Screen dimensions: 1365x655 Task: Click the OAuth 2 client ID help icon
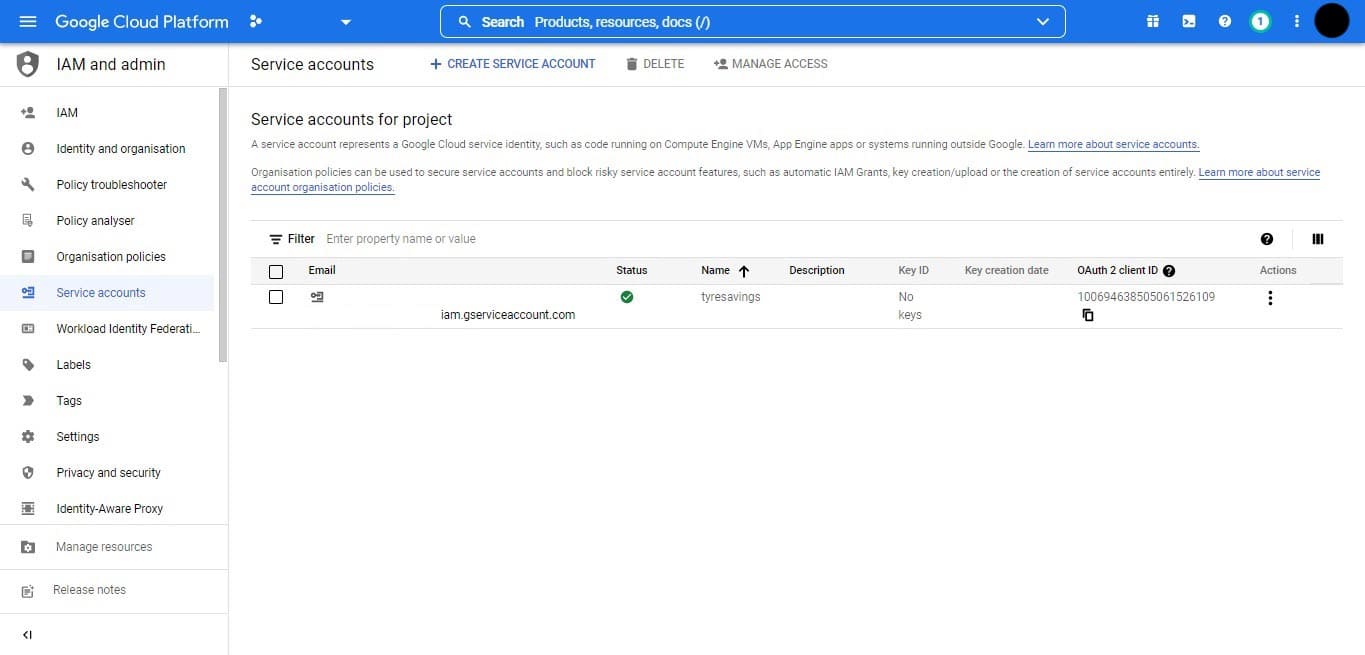(x=1169, y=271)
